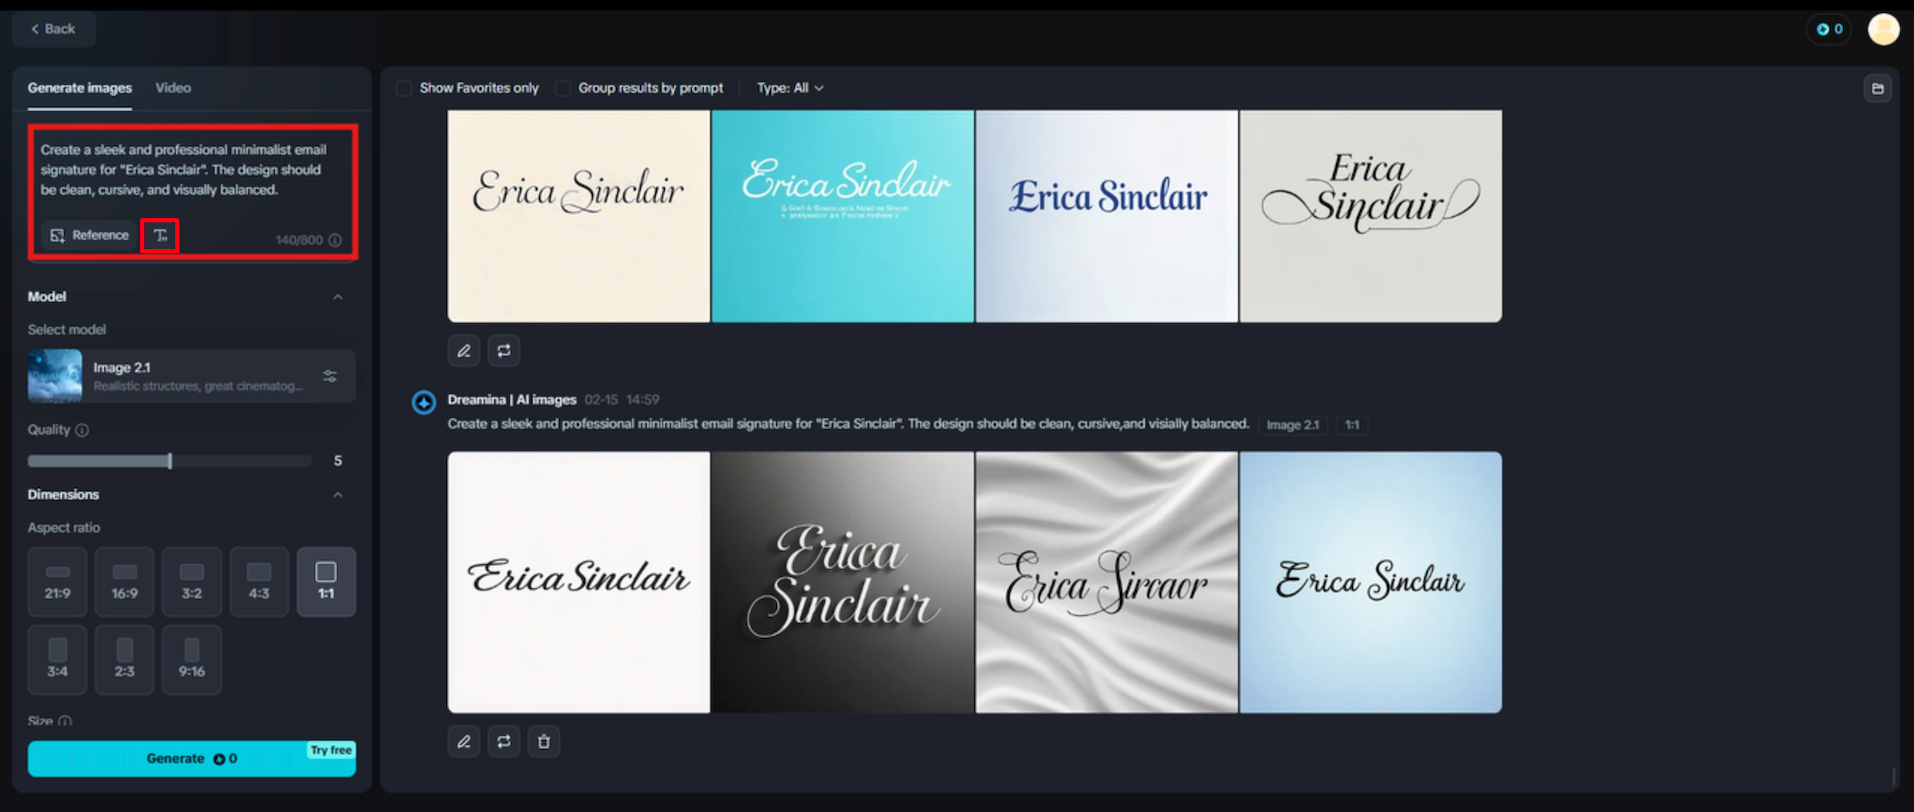Click the 02-15 14:59 timestamp

pos(622,400)
